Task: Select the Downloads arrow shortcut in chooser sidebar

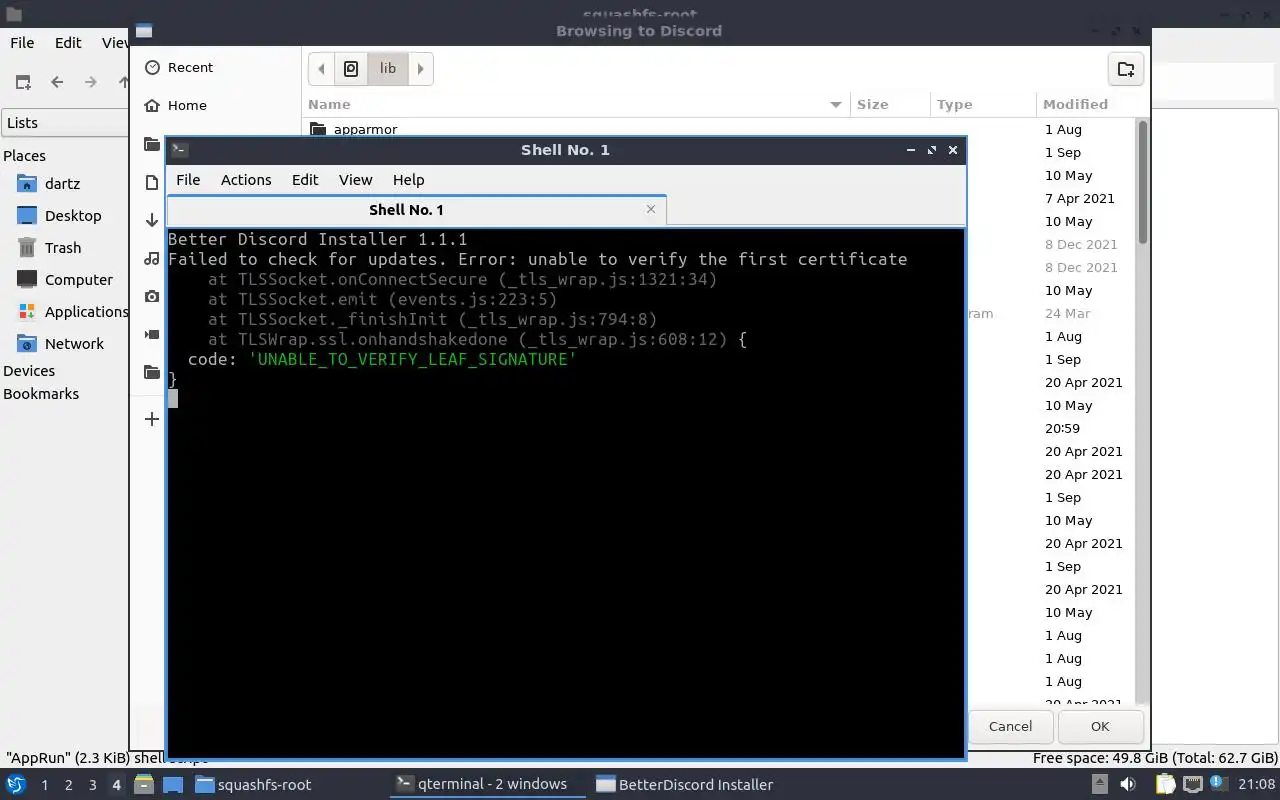Action: pyautogui.click(x=152, y=220)
